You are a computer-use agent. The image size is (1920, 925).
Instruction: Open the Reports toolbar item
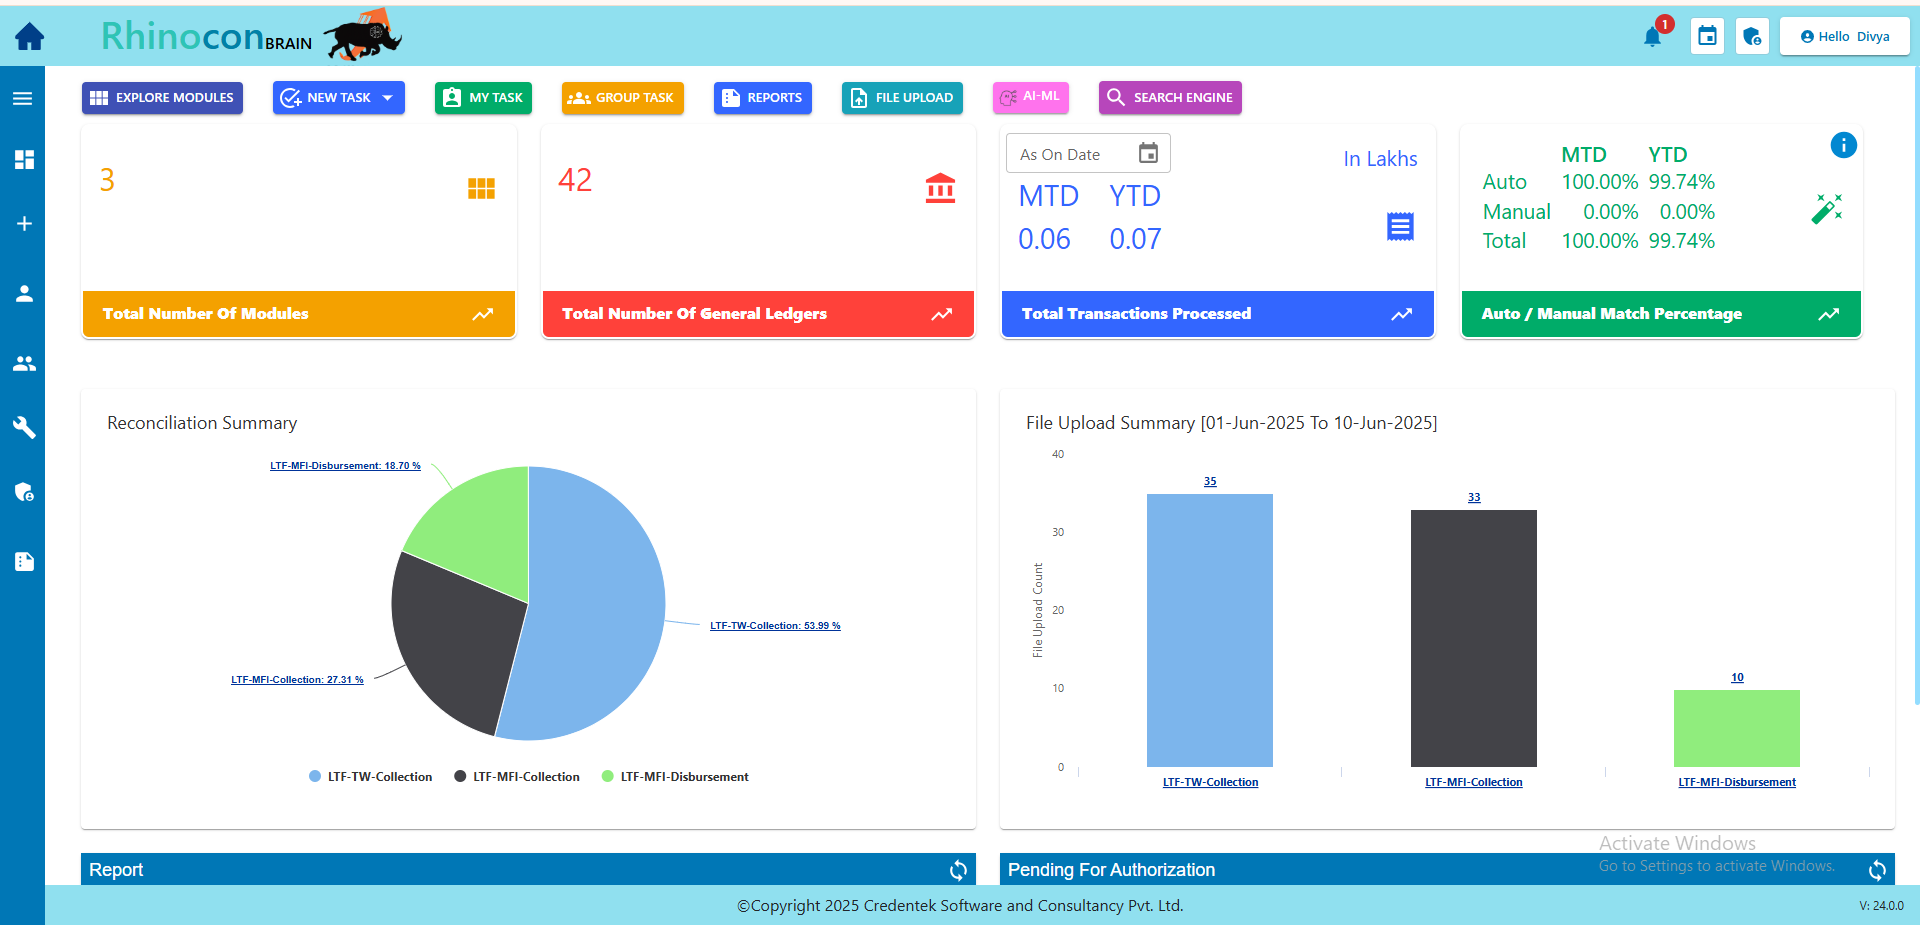762,98
